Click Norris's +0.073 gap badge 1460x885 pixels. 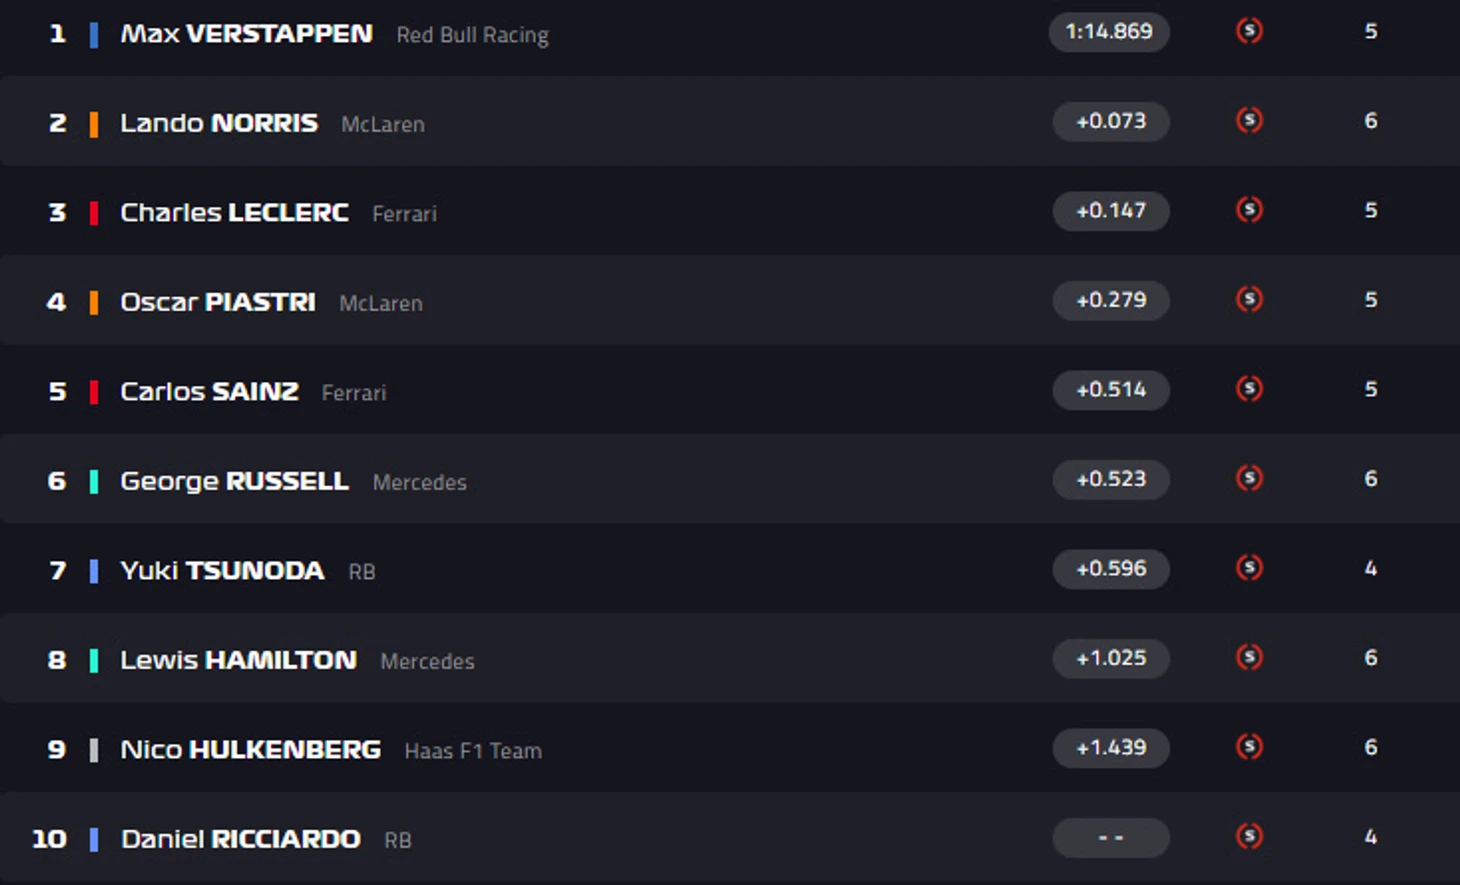click(1111, 122)
